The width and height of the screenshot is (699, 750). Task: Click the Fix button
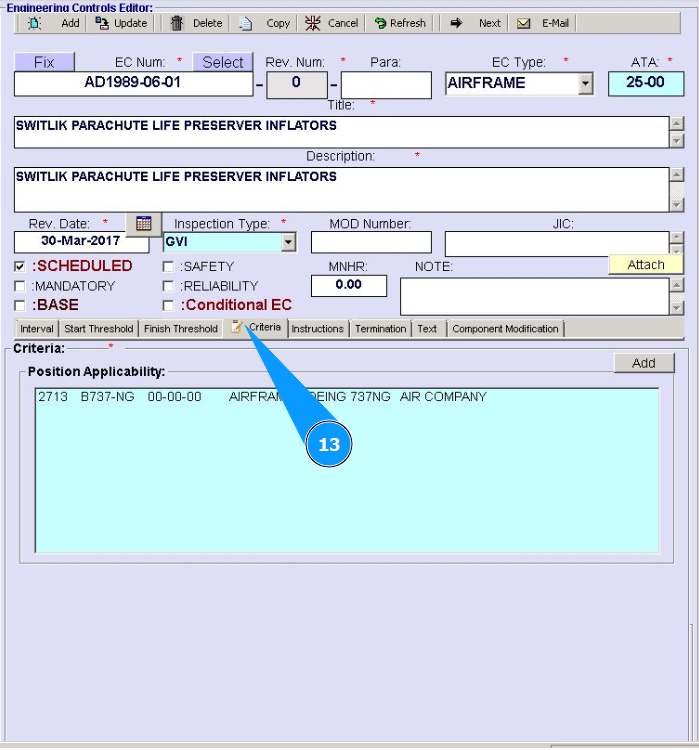click(44, 62)
